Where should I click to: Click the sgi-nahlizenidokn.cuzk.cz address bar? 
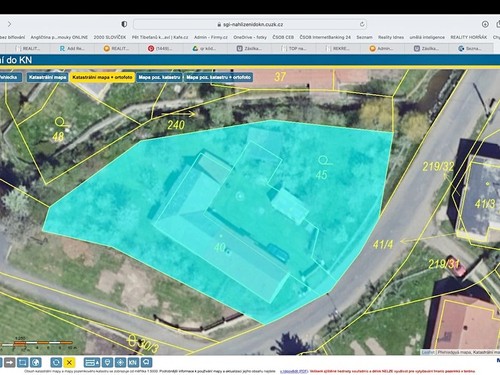[250, 24]
